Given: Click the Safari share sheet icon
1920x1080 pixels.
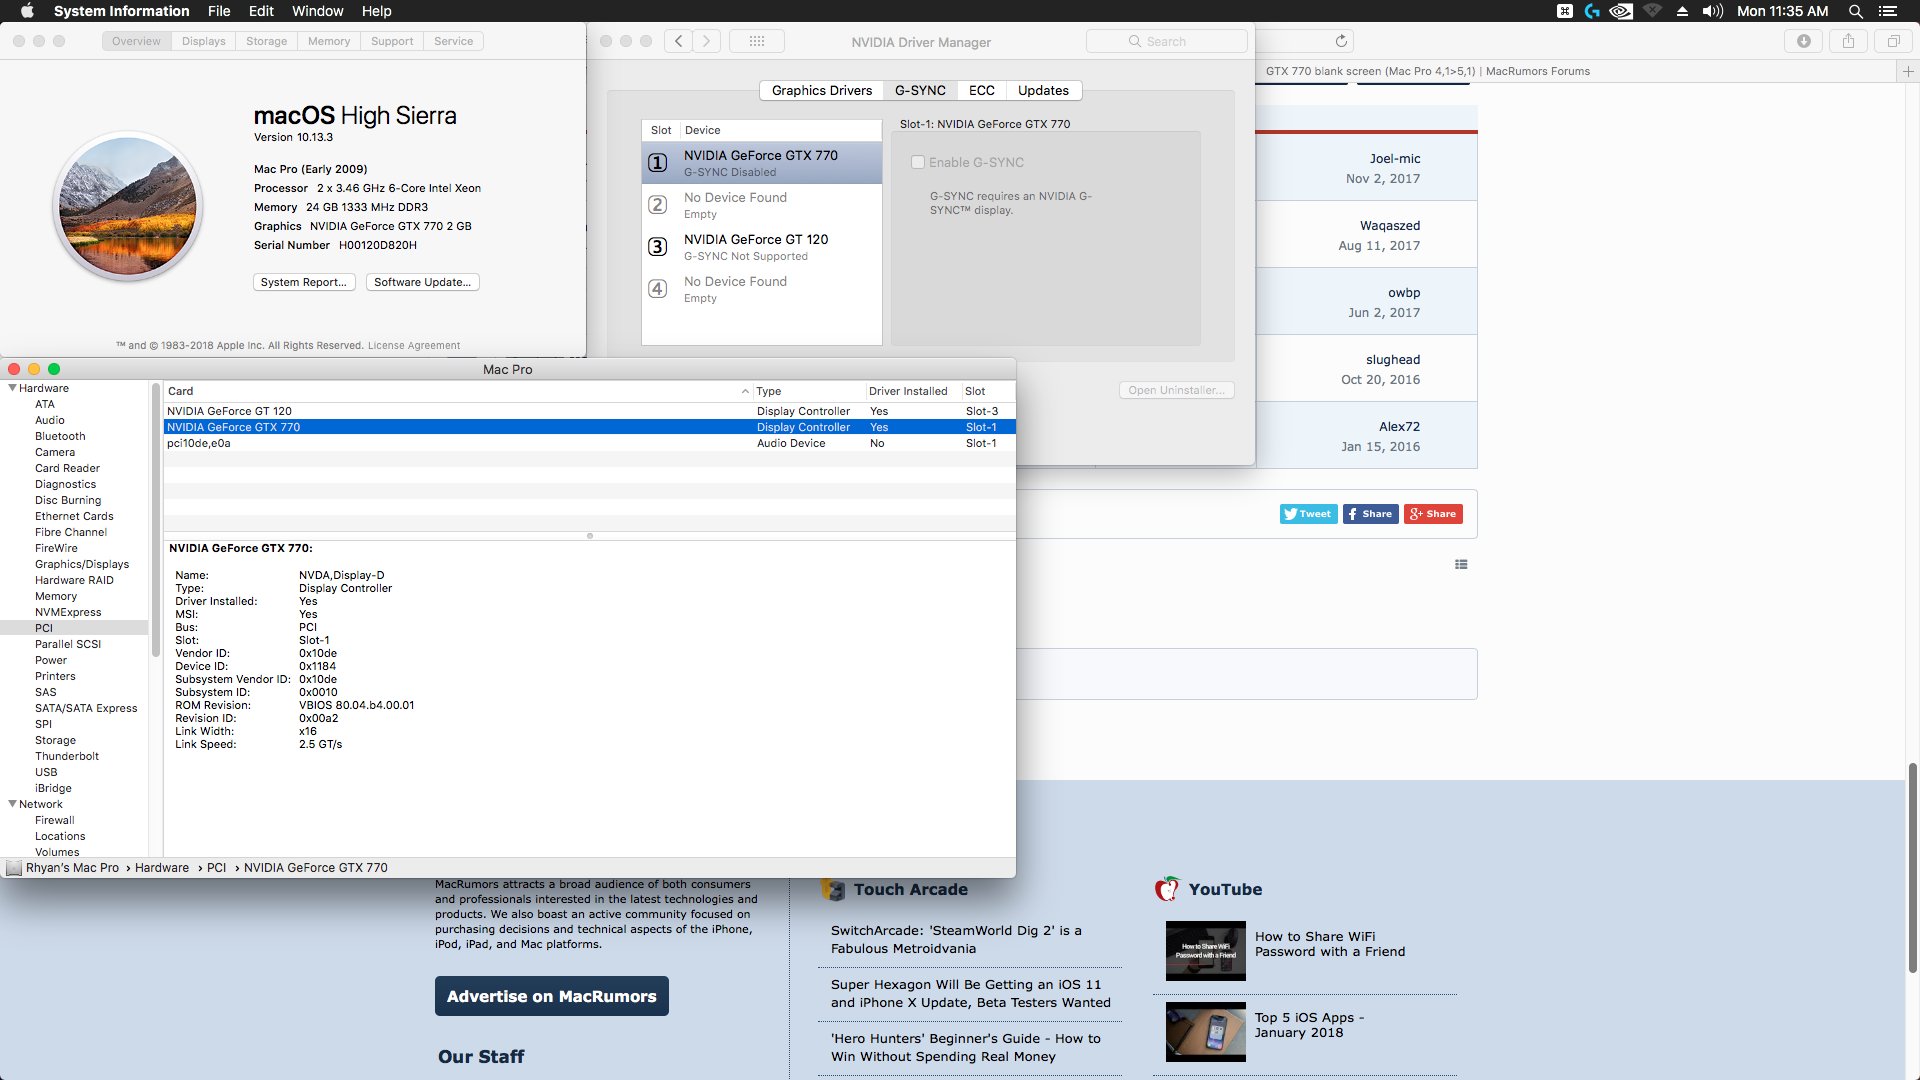Looking at the screenshot, I should coord(1848,41).
